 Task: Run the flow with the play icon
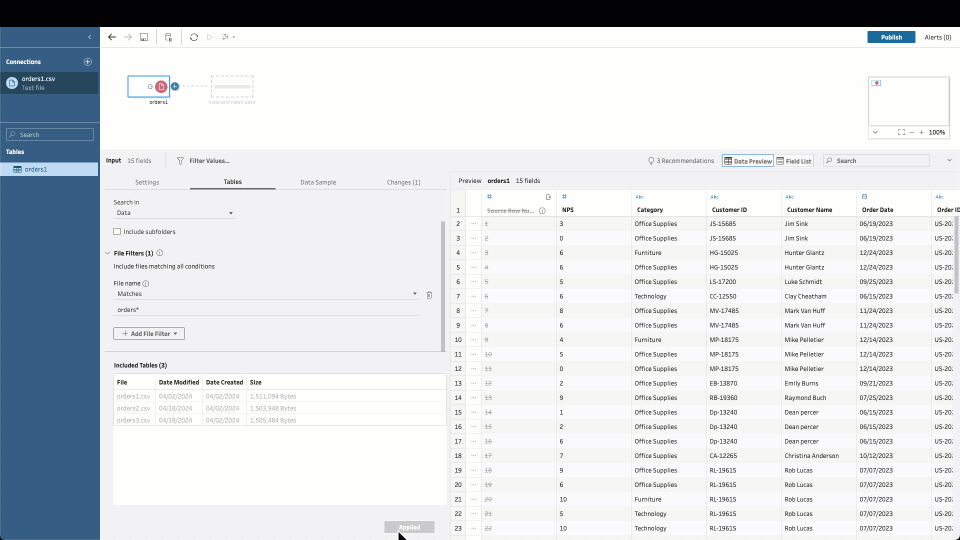pos(209,37)
